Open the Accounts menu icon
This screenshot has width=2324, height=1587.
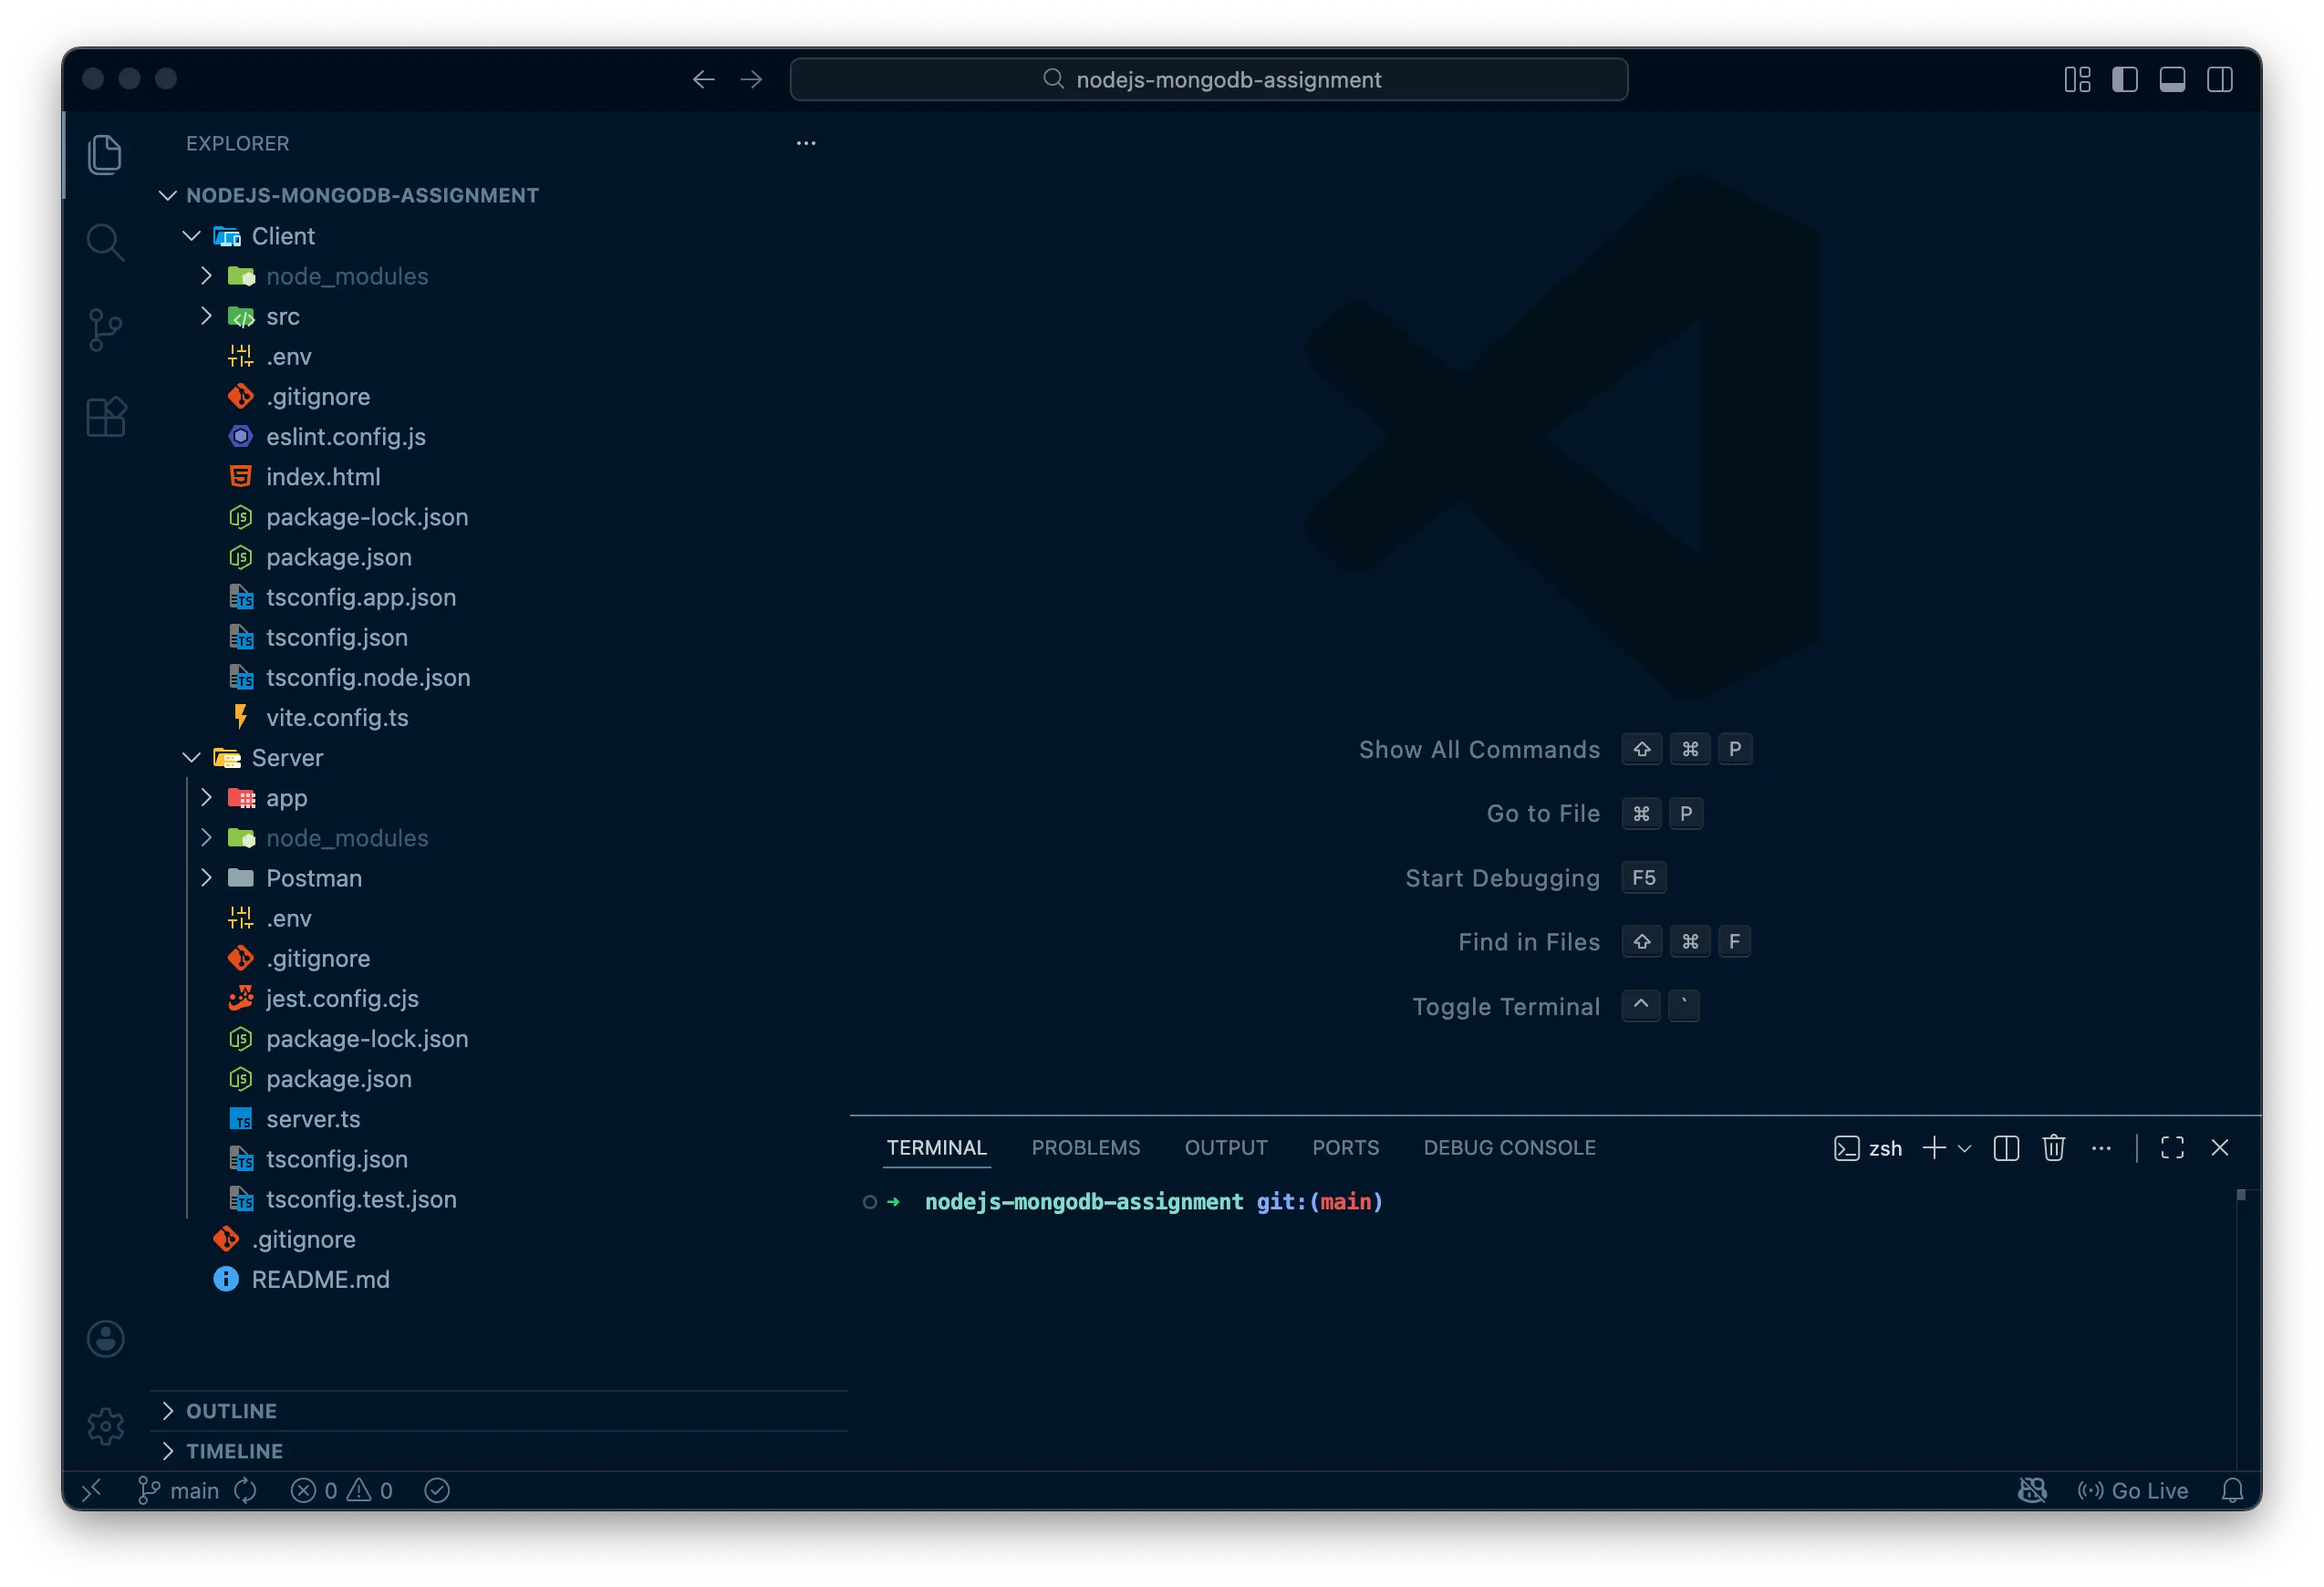tap(105, 1339)
